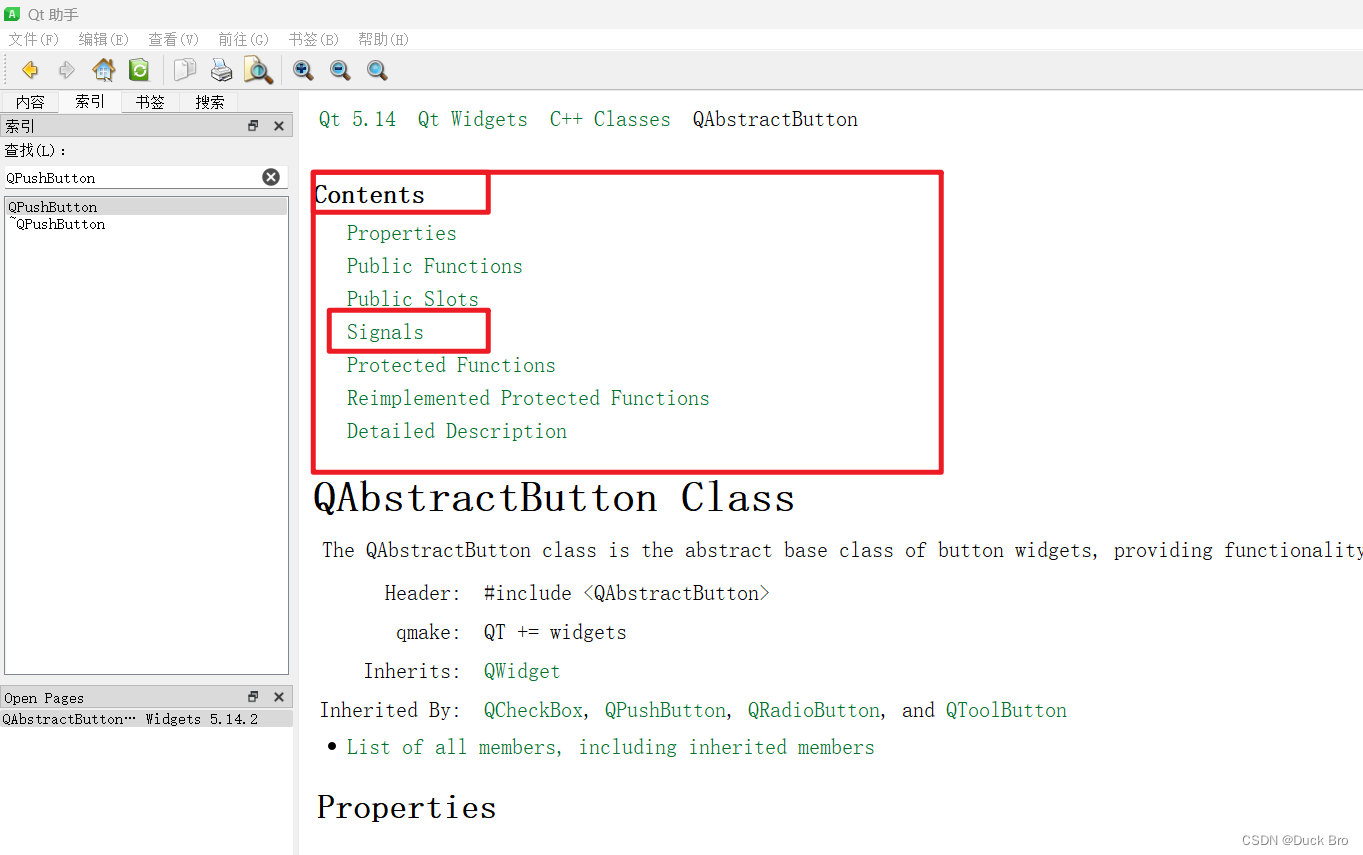Close the Open Pages panel
The image size is (1363, 855).
click(279, 697)
